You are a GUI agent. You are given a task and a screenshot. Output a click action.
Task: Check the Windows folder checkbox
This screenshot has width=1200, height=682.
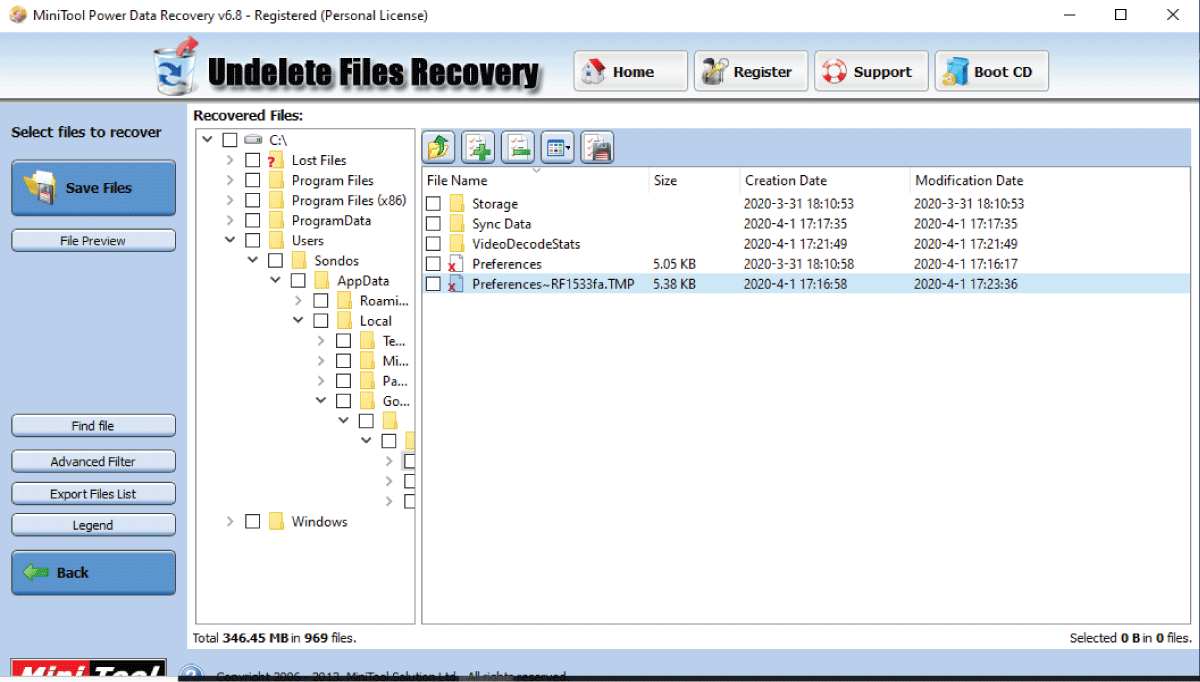tap(252, 521)
